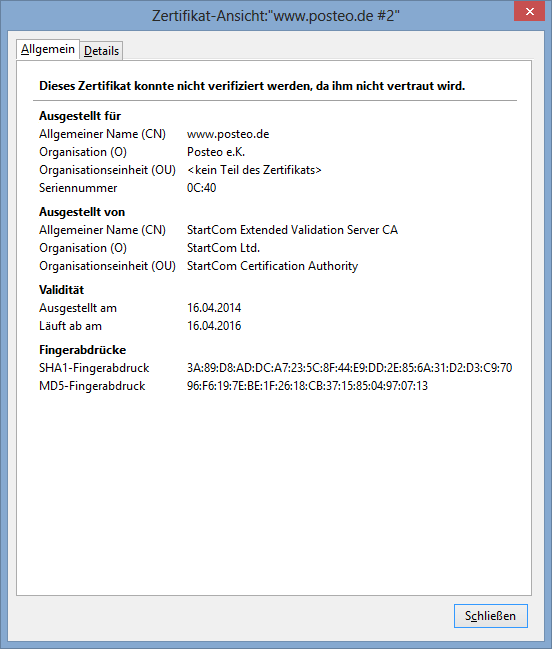Click the <kein Teil des Zertifikats> value
Screen dimensions: 552x649
coord(254,170)
